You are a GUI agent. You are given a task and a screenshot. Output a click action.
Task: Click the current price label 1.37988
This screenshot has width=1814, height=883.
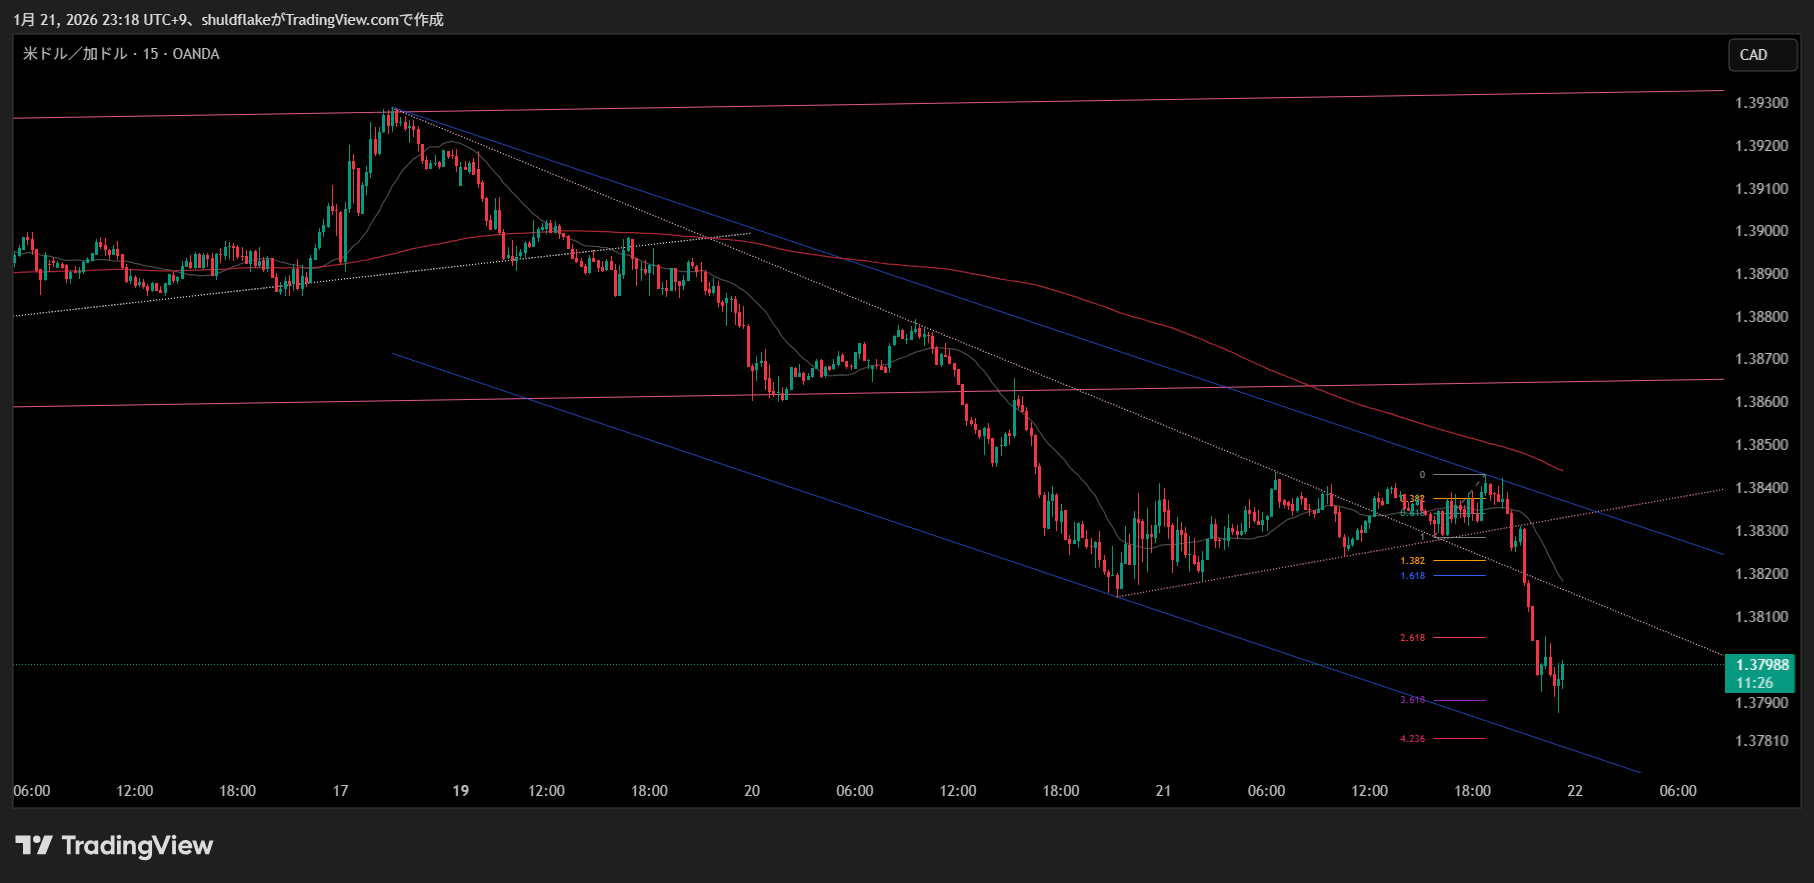pyautogui.click(x=1761, y=665)
